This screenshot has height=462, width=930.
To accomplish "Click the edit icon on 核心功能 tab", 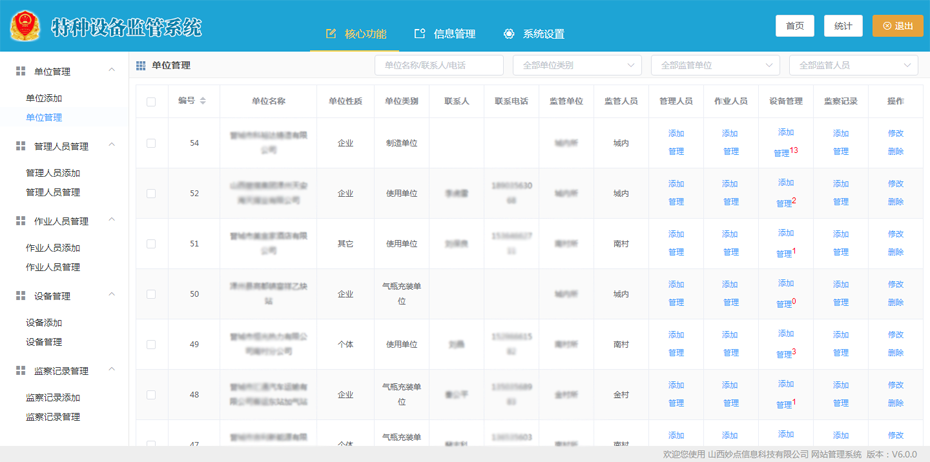I will 331,34.
